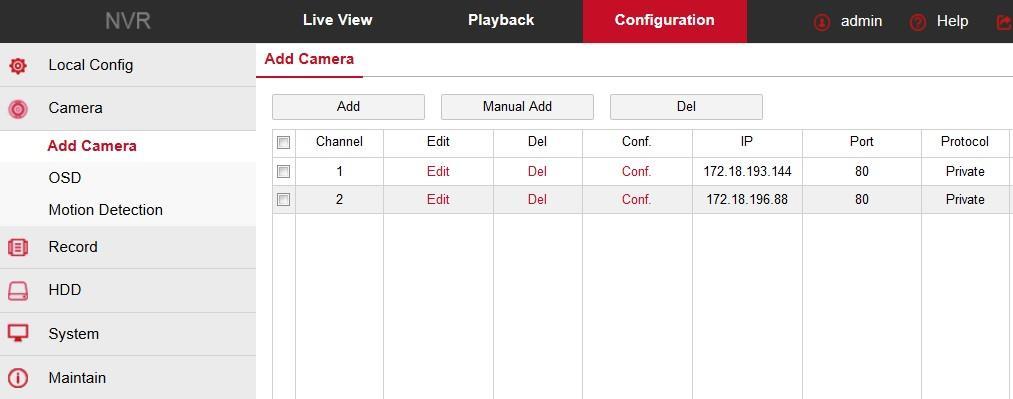Click the System monitor icon
Viewport: 1013px width, 399px height.
17,334
